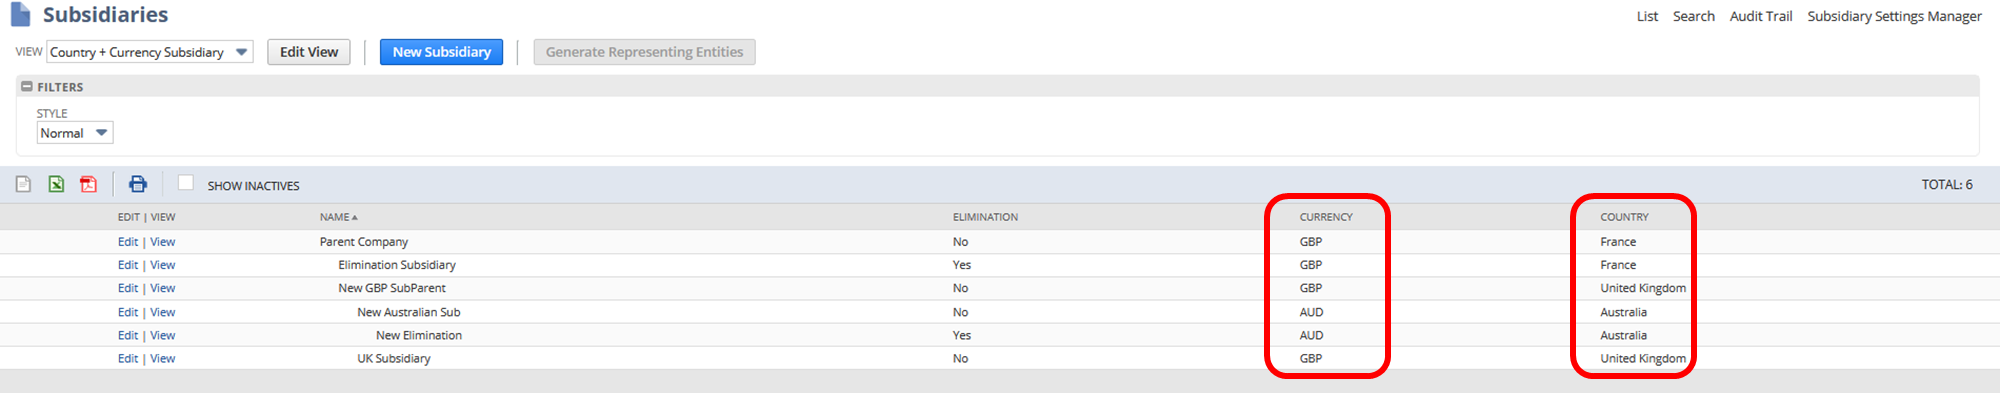This screenshot has width=2000, height=393.
Task: Open the Audit Trail link
Action: [1760, 16]
